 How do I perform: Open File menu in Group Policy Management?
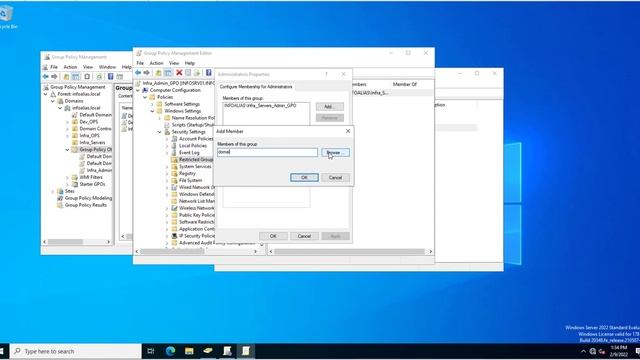click(54, 67)
